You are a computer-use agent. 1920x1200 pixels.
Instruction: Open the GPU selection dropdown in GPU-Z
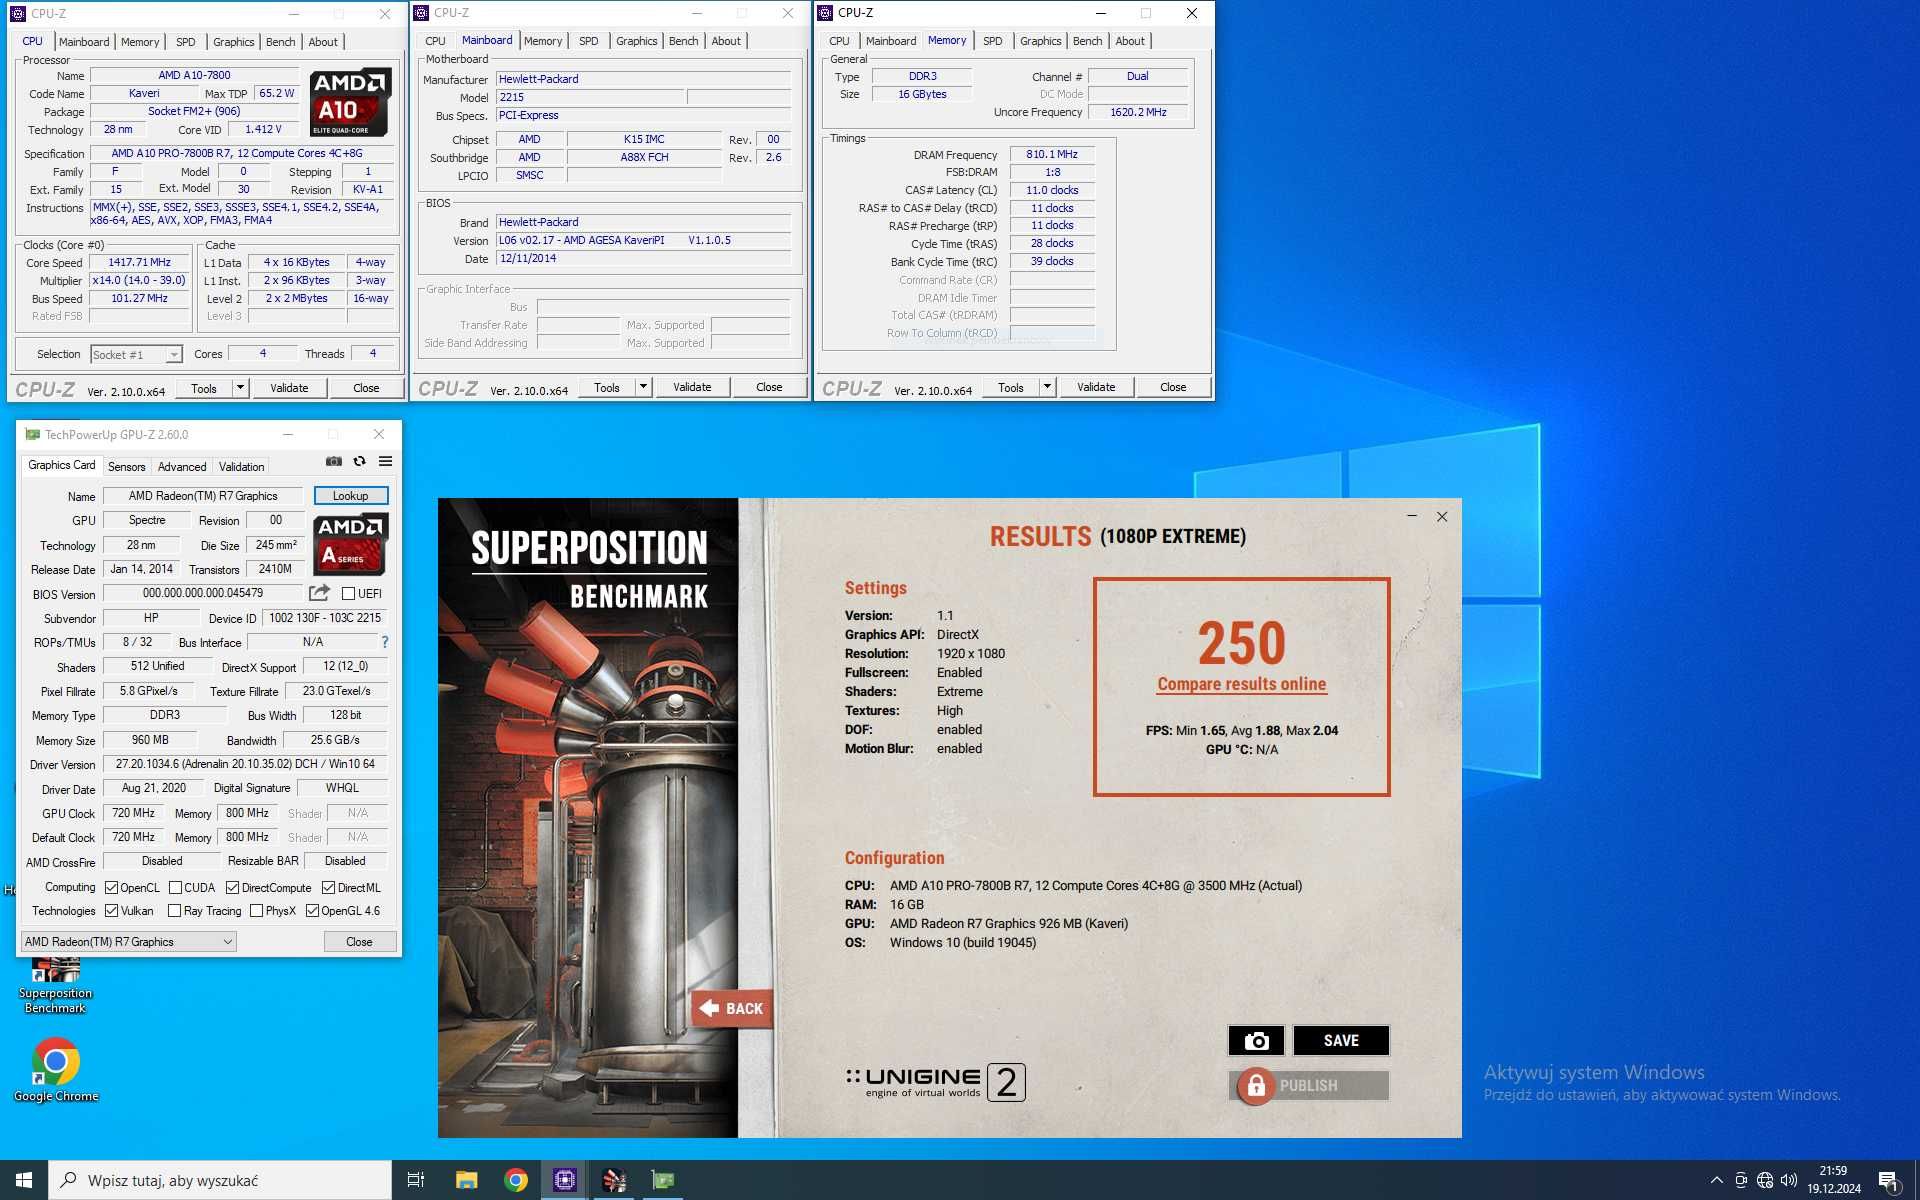point(129,942)
